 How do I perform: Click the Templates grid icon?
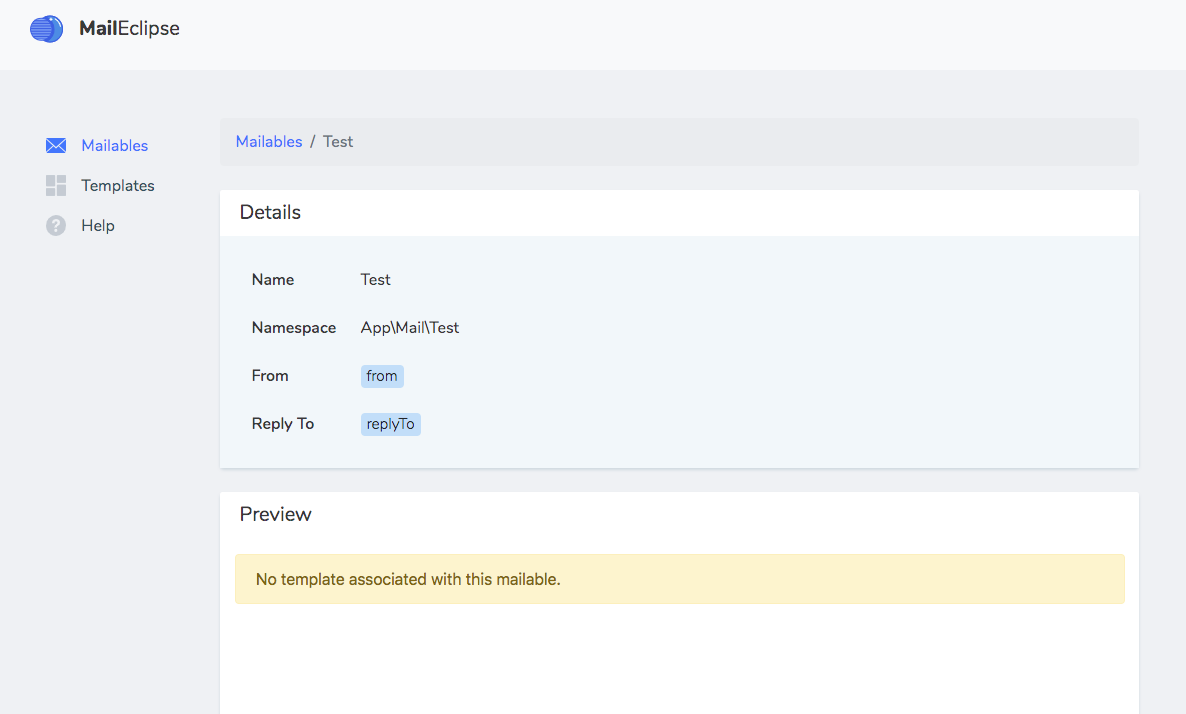pyautogui.click(x=56, y=185)
